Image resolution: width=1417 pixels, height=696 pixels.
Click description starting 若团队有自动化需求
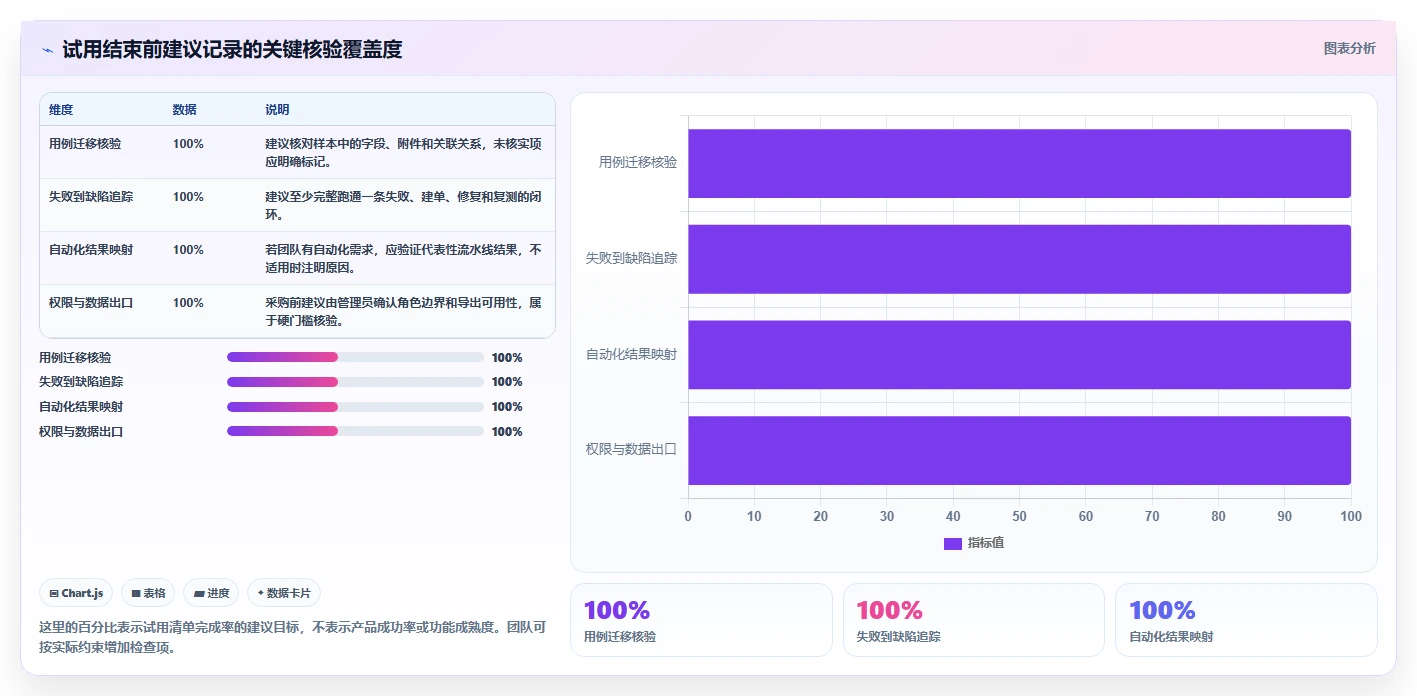pyautogui.click(x=403, y=259)
